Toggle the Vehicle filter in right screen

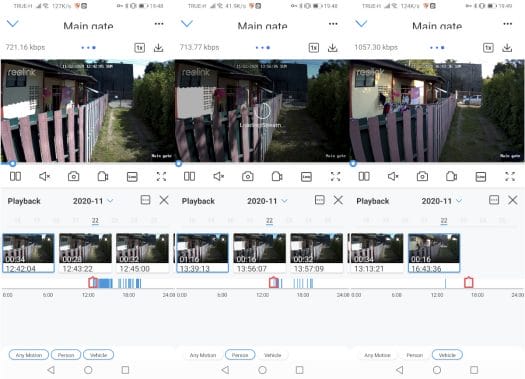[x=447, y=355]
